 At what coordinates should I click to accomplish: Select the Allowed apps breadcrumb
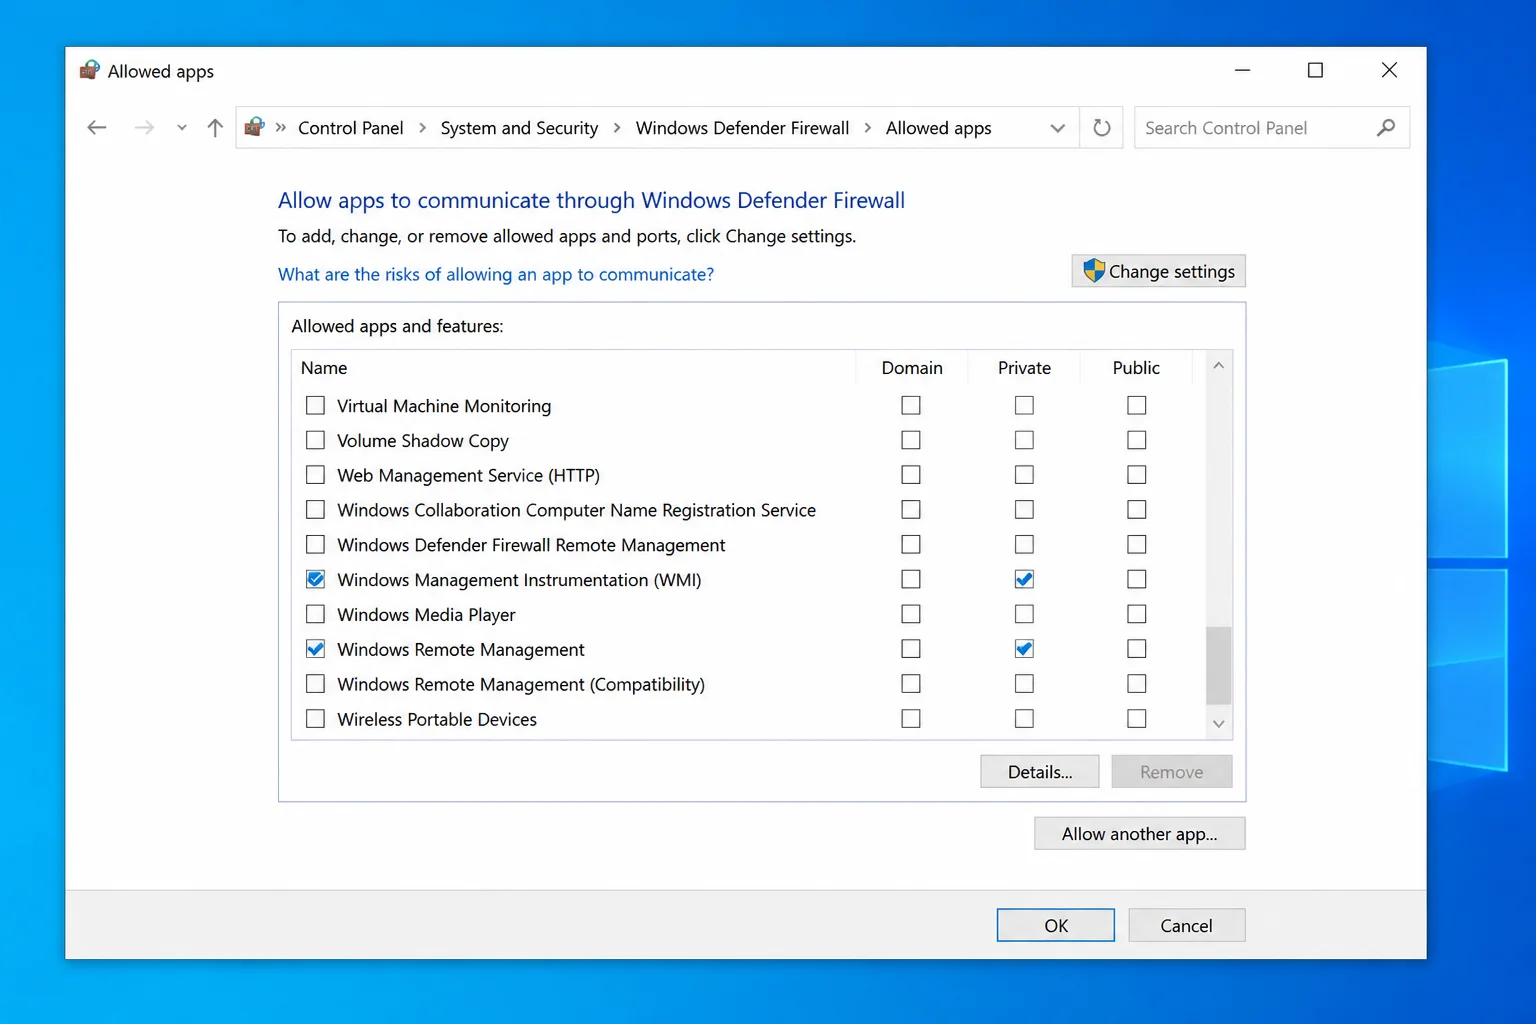point(938,128)
